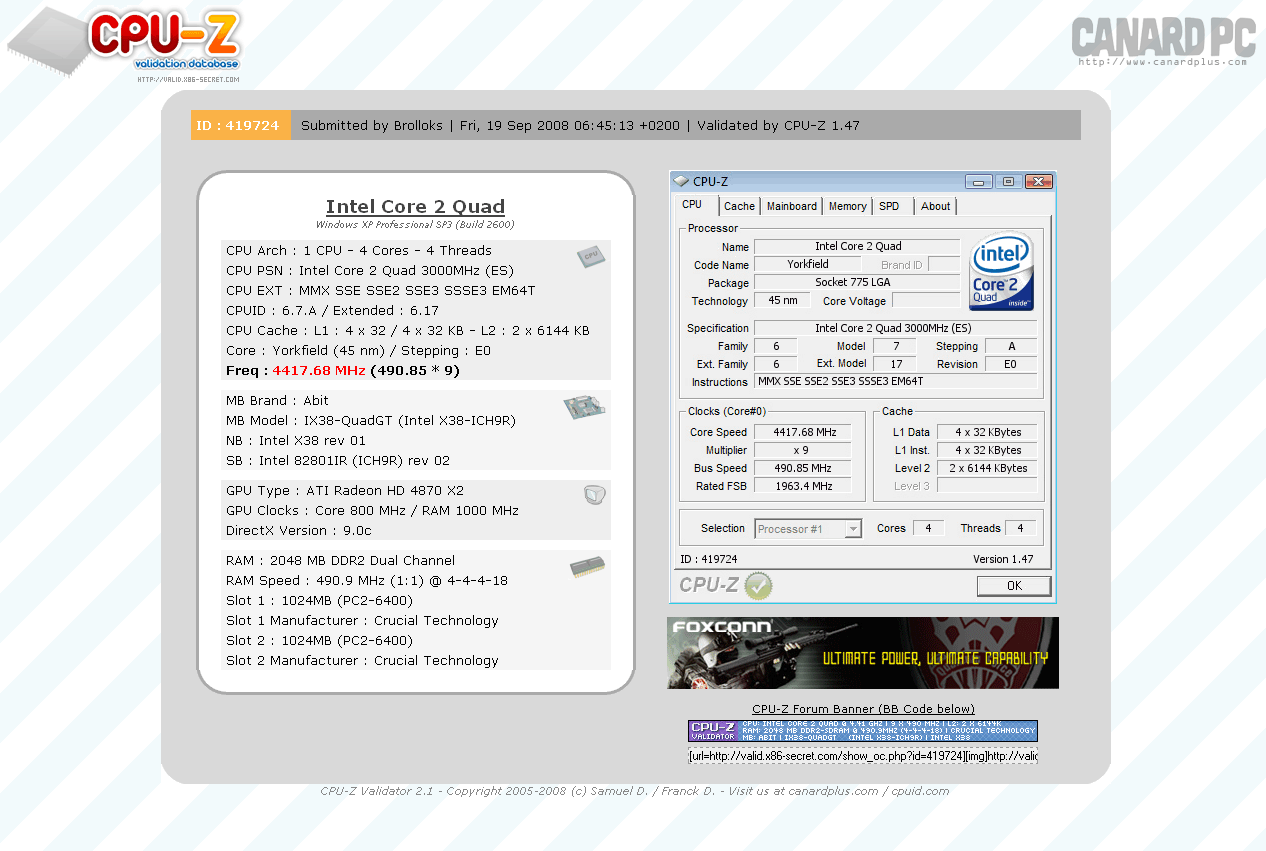This screenshot has width=1266, height=851.
Task: Click the CPU-Z validator forum banner image
Action: (863, 731)
